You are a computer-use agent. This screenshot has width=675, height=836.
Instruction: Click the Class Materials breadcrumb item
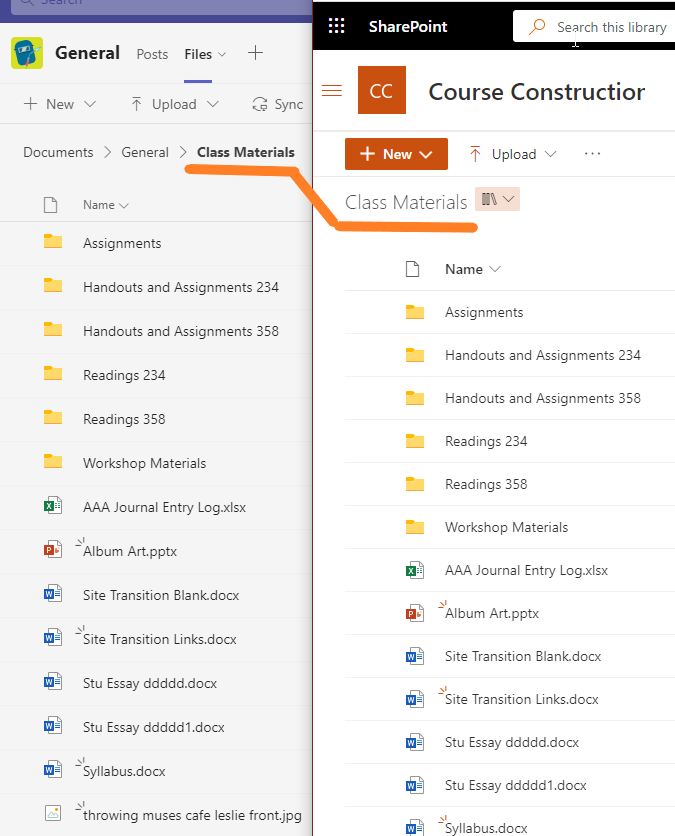pyautogui.click(x=246, y=152)
